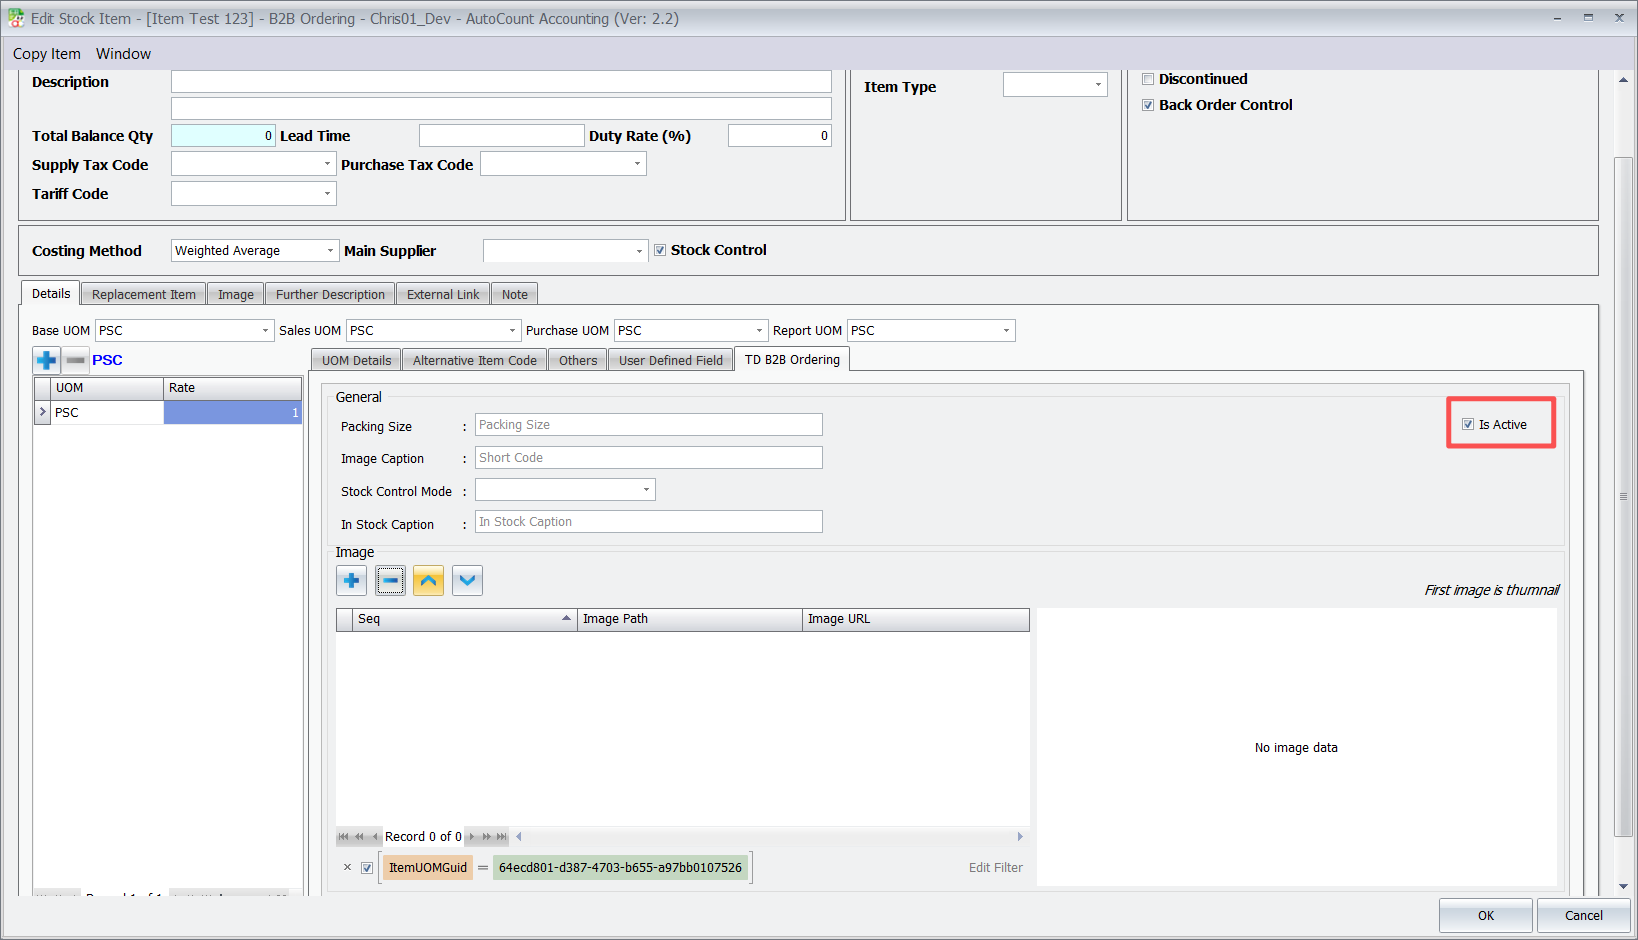Go to previous record in image navigator
This screenshot has height=940, width=1638.
coord(375,837)
